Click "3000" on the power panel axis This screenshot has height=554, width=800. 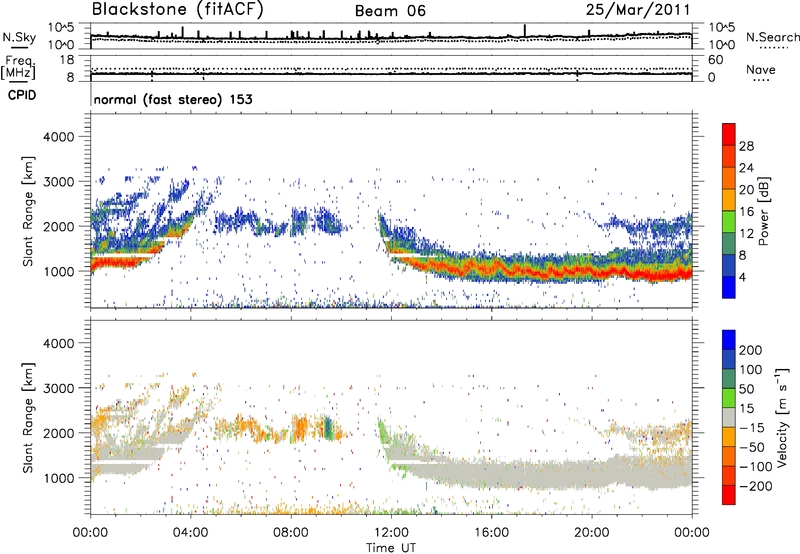click(58, 182)
